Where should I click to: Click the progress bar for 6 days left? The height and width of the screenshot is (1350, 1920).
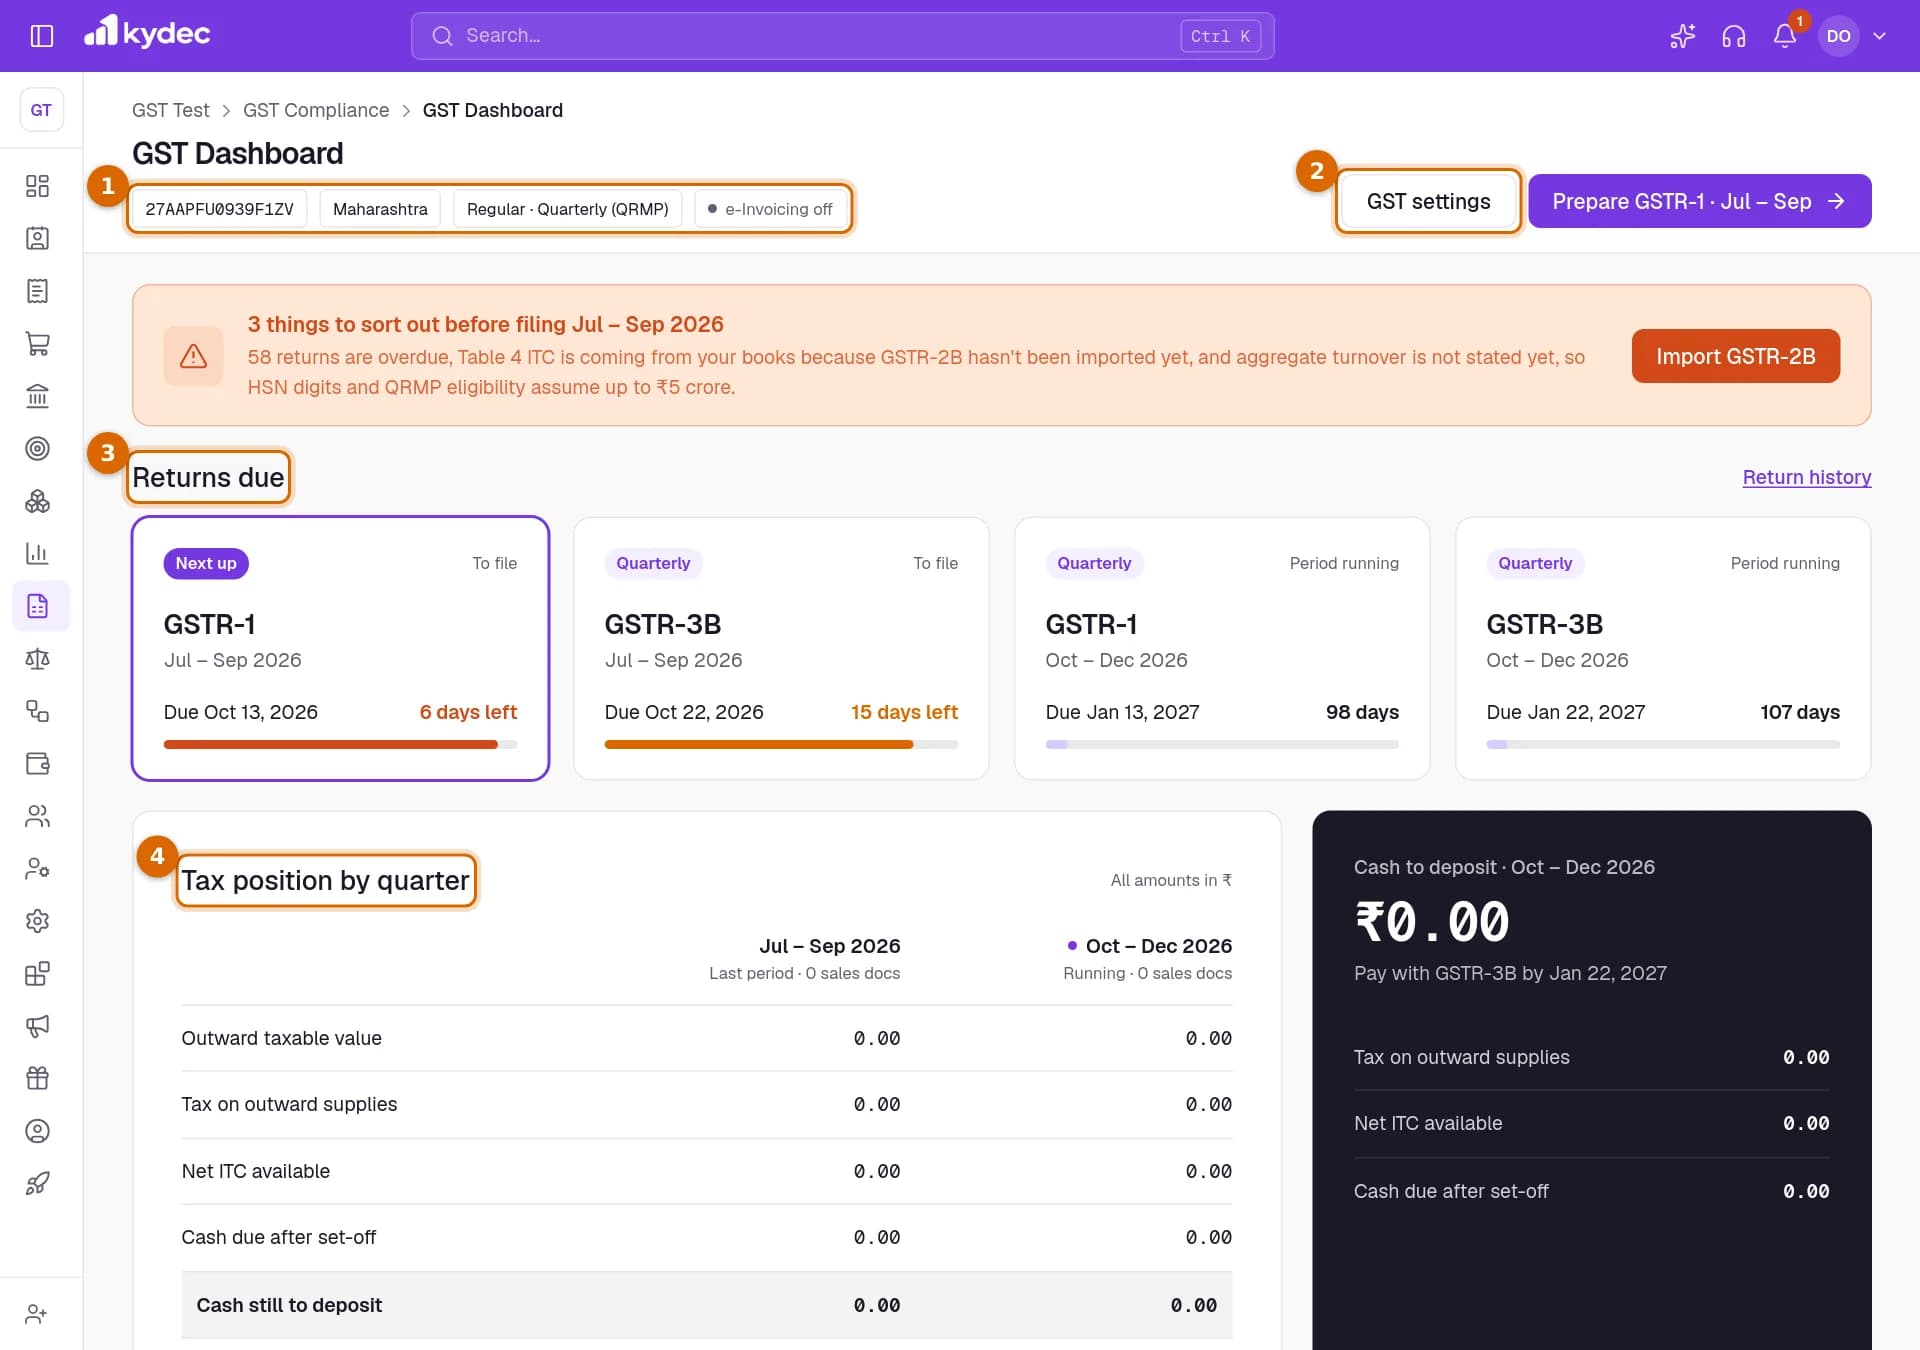[x=340, y=744]
